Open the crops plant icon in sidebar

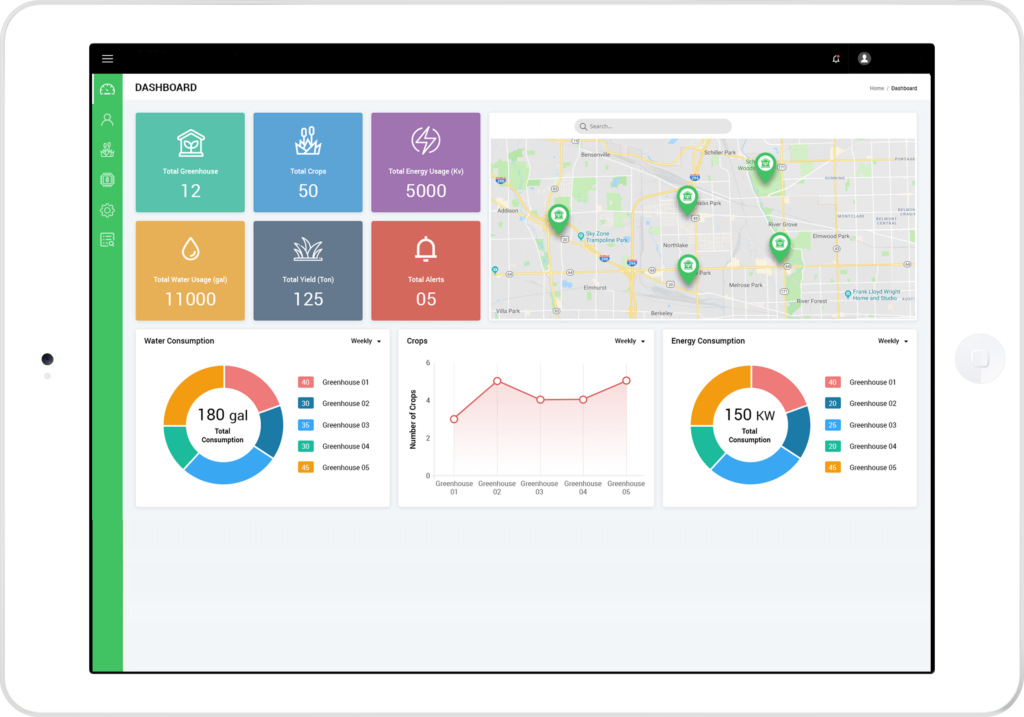tap(107, 150)
